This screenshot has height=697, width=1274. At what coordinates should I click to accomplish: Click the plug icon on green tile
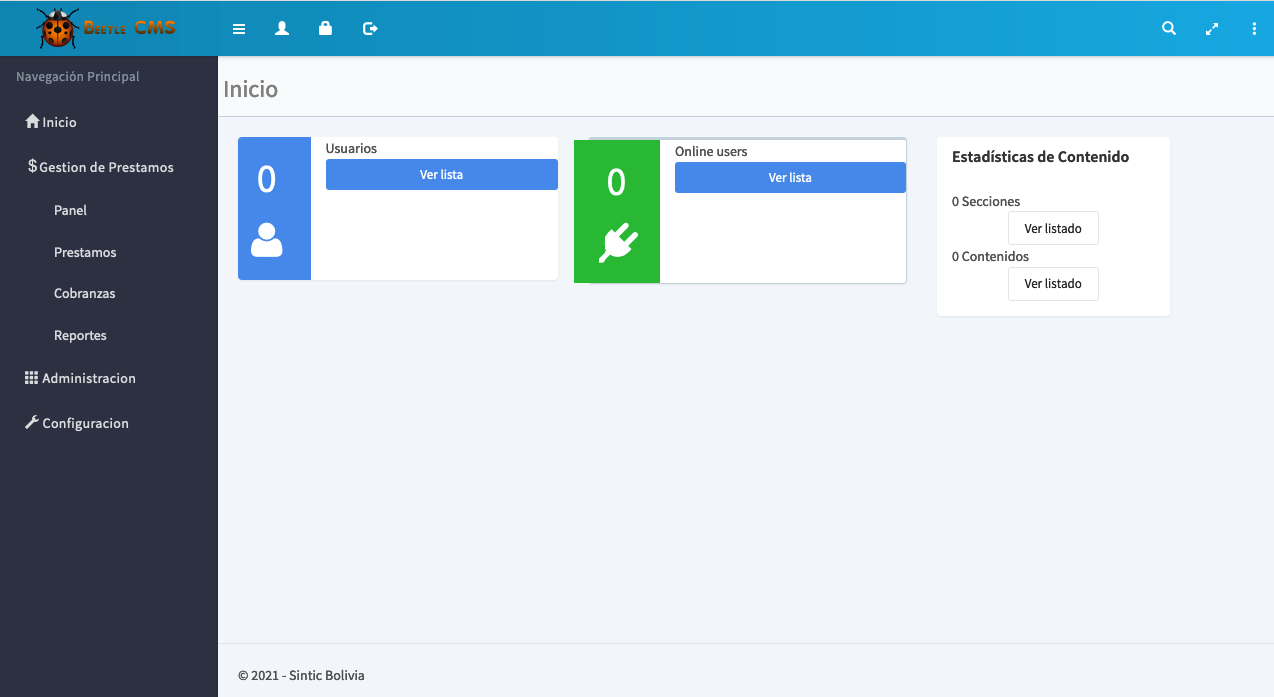(x=617, y=243)
